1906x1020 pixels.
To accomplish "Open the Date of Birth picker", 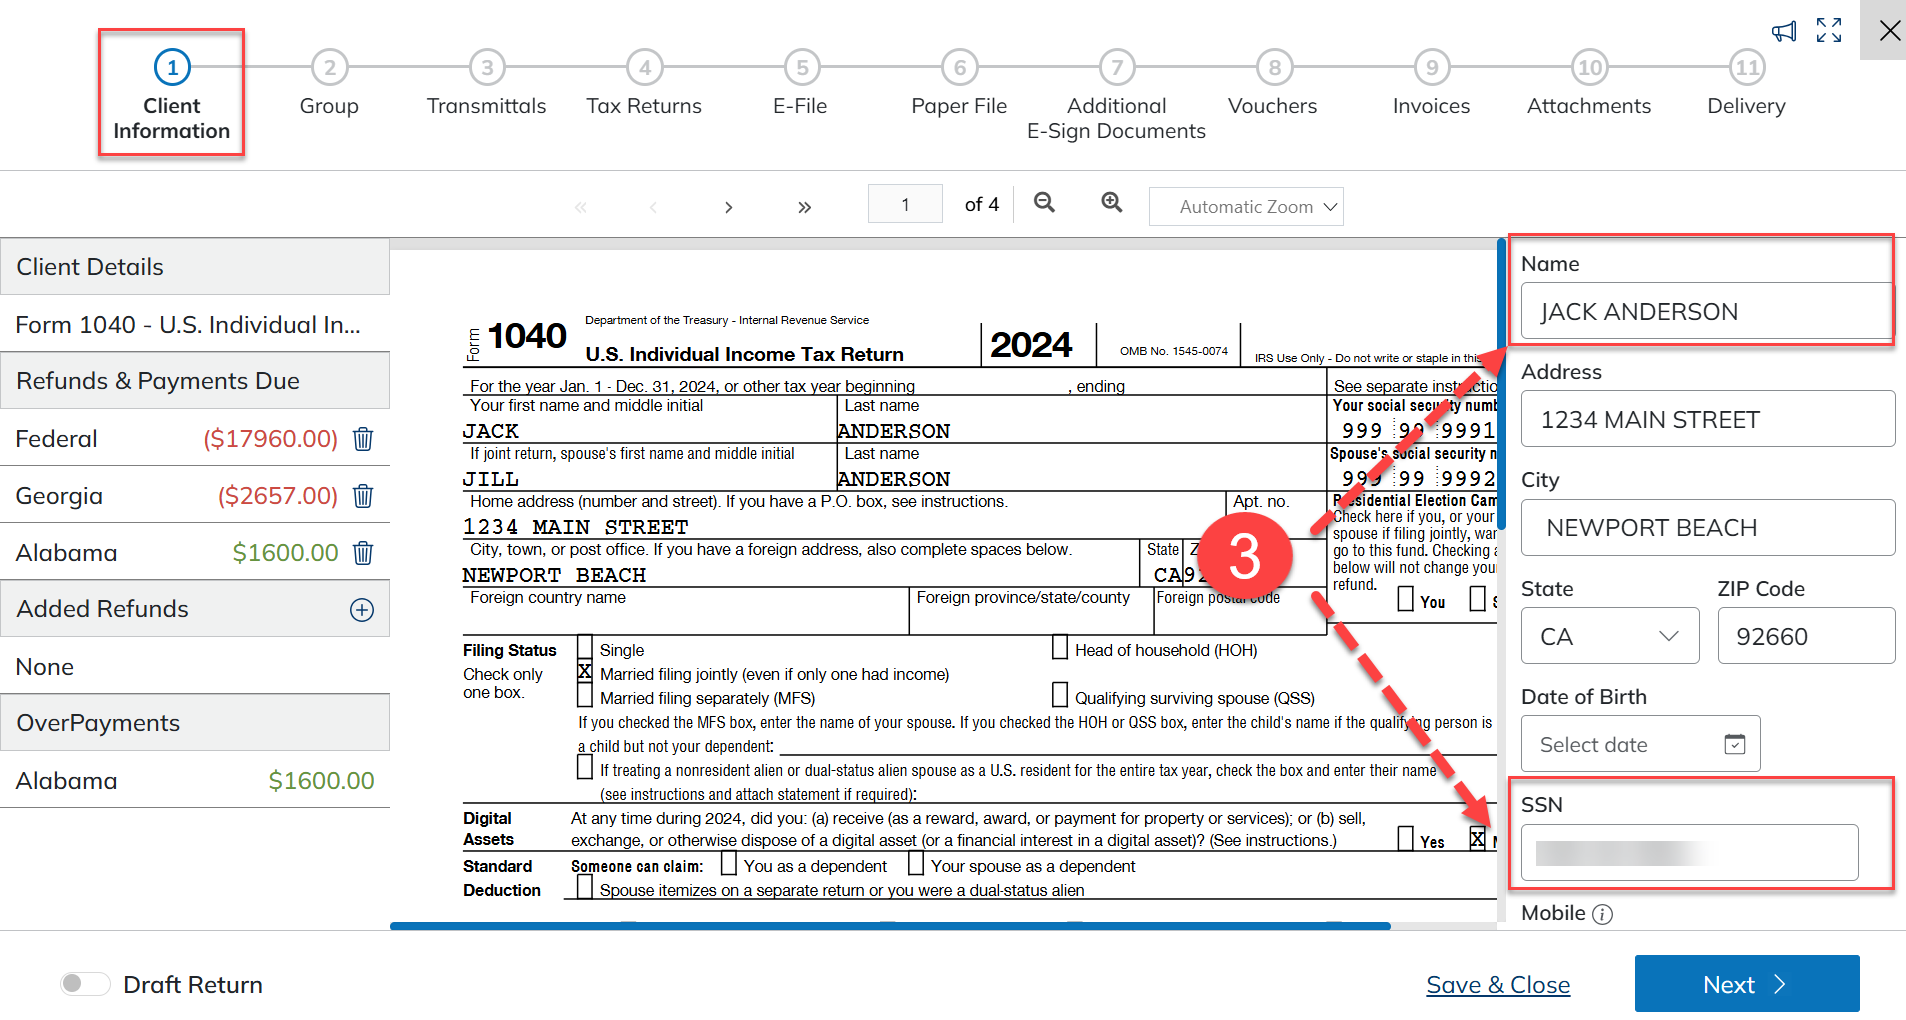I will coord(1734,744).
